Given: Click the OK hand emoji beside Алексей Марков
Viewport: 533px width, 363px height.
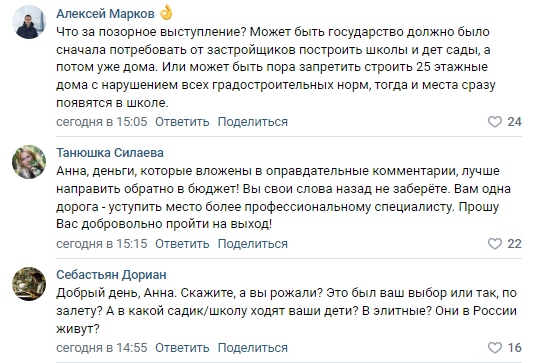Looking at the screenshot, I should pos(166,13).
